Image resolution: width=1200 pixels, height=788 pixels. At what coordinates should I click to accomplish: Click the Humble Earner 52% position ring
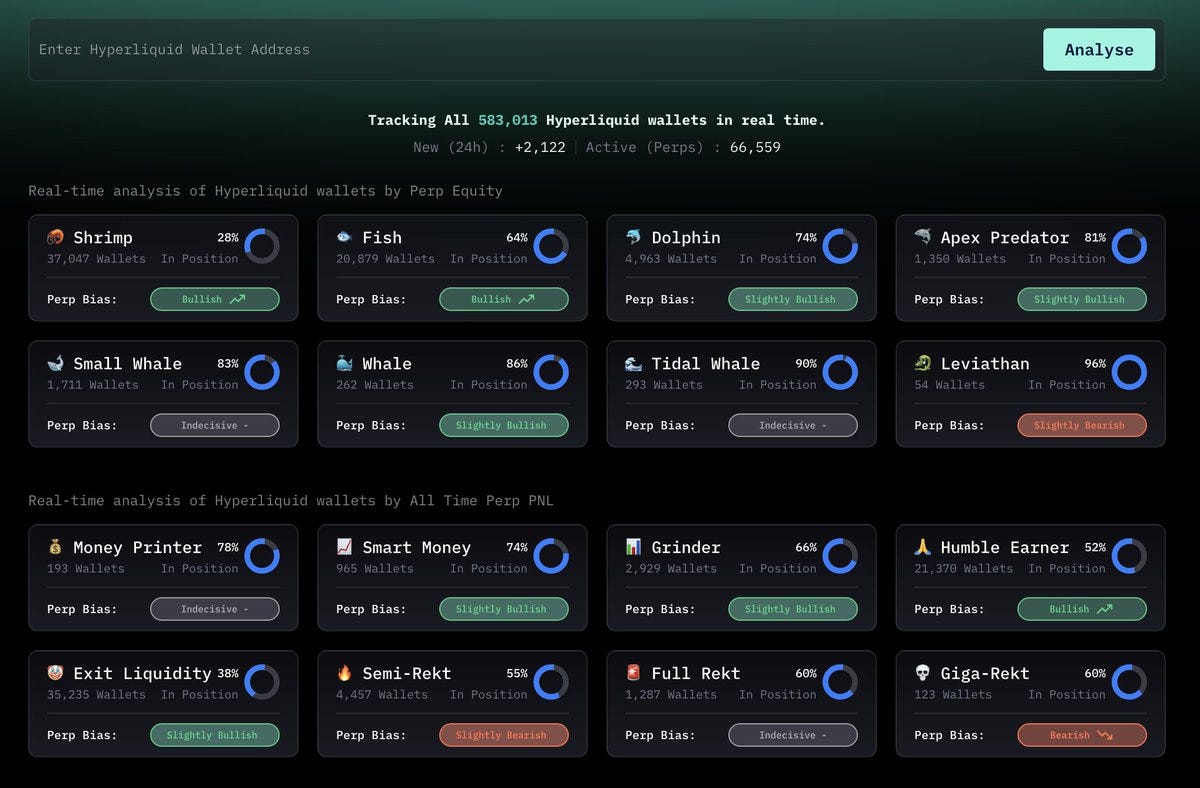[x=1129, y=556]
